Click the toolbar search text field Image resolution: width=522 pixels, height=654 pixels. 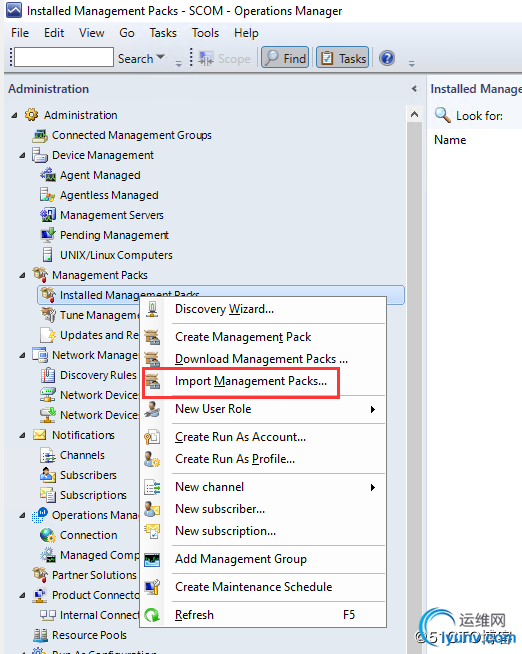[64, 57]
